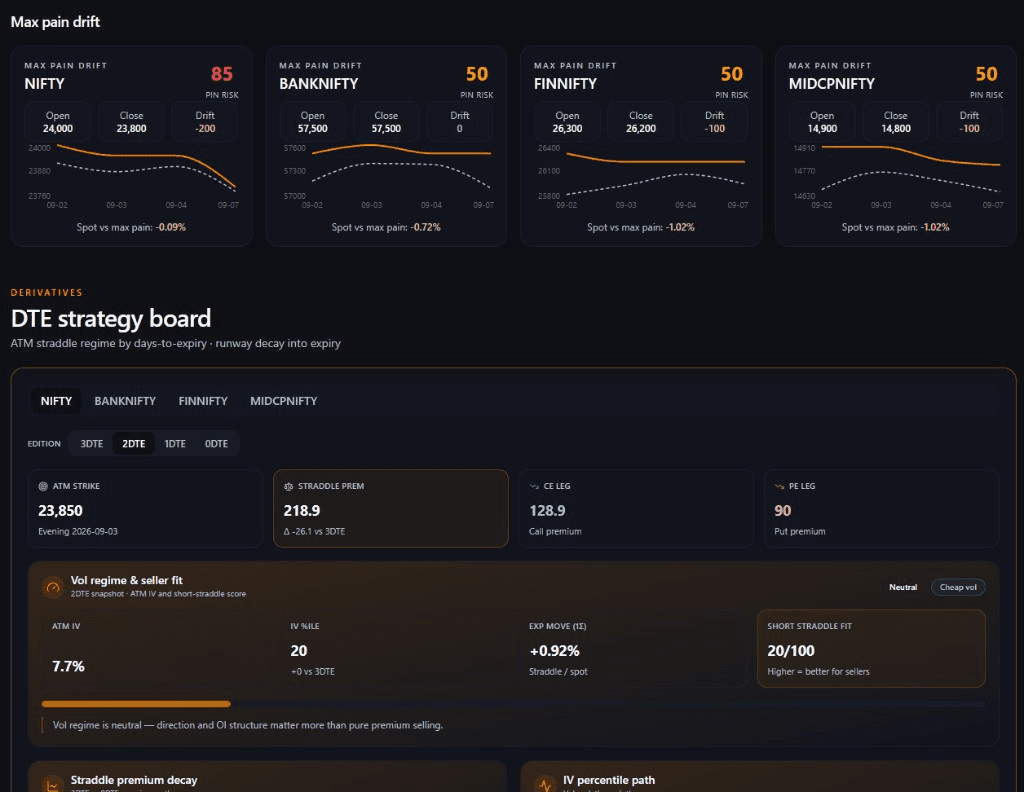Switch to the BANKNIFTY tab

(x=125, y=401)
